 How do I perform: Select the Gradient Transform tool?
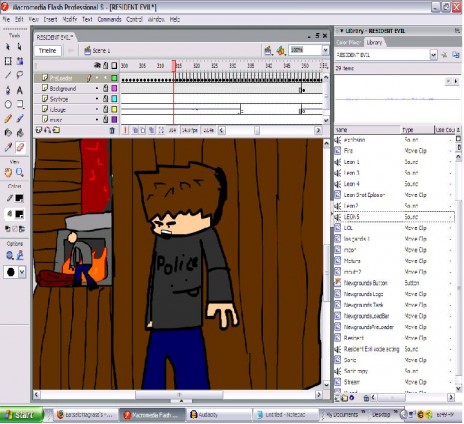(20, 61)
